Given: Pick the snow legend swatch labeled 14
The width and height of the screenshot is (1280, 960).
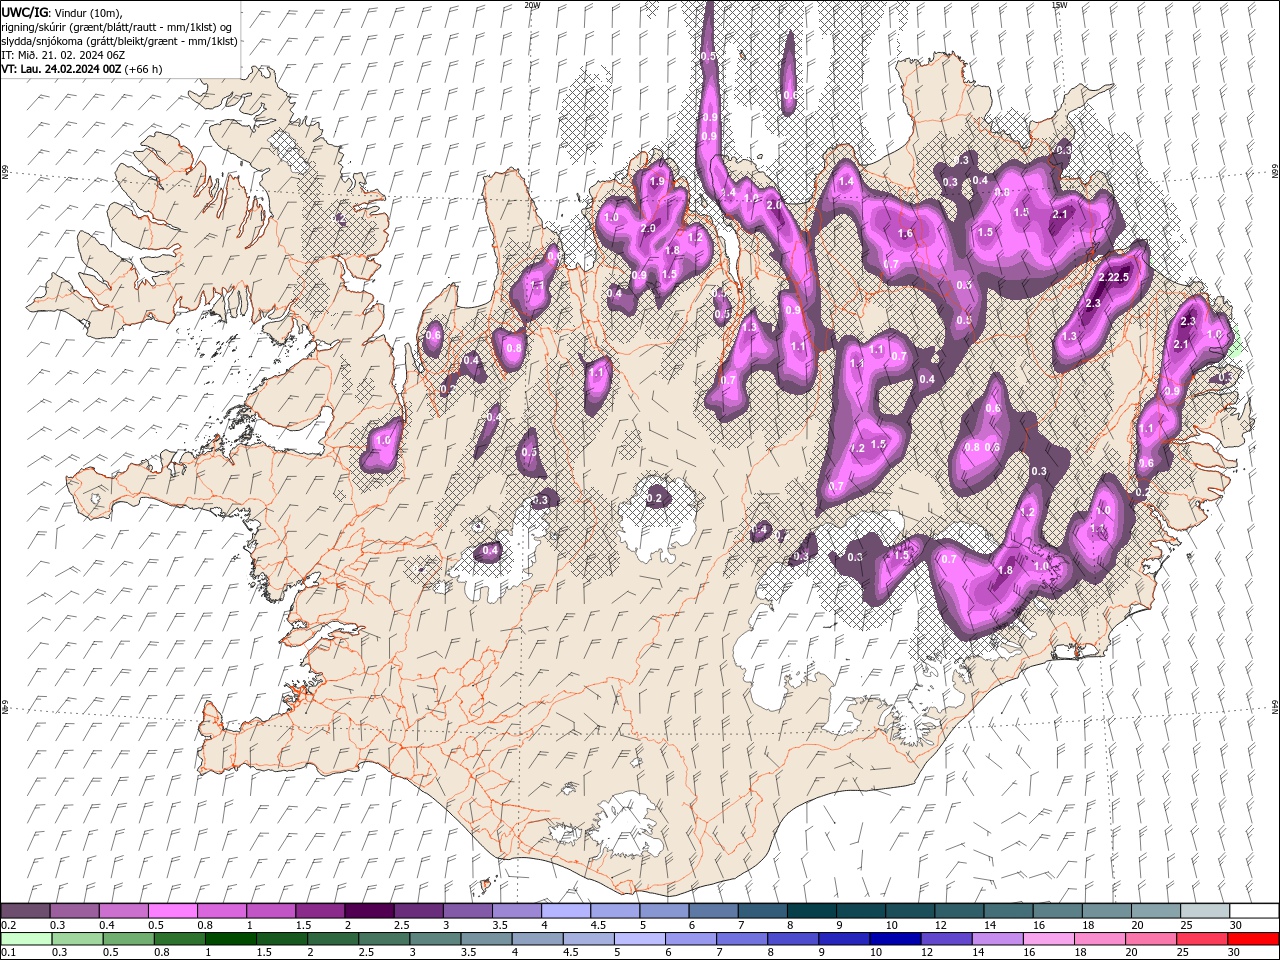Looking at the screenshot, I should (1006, 911).
